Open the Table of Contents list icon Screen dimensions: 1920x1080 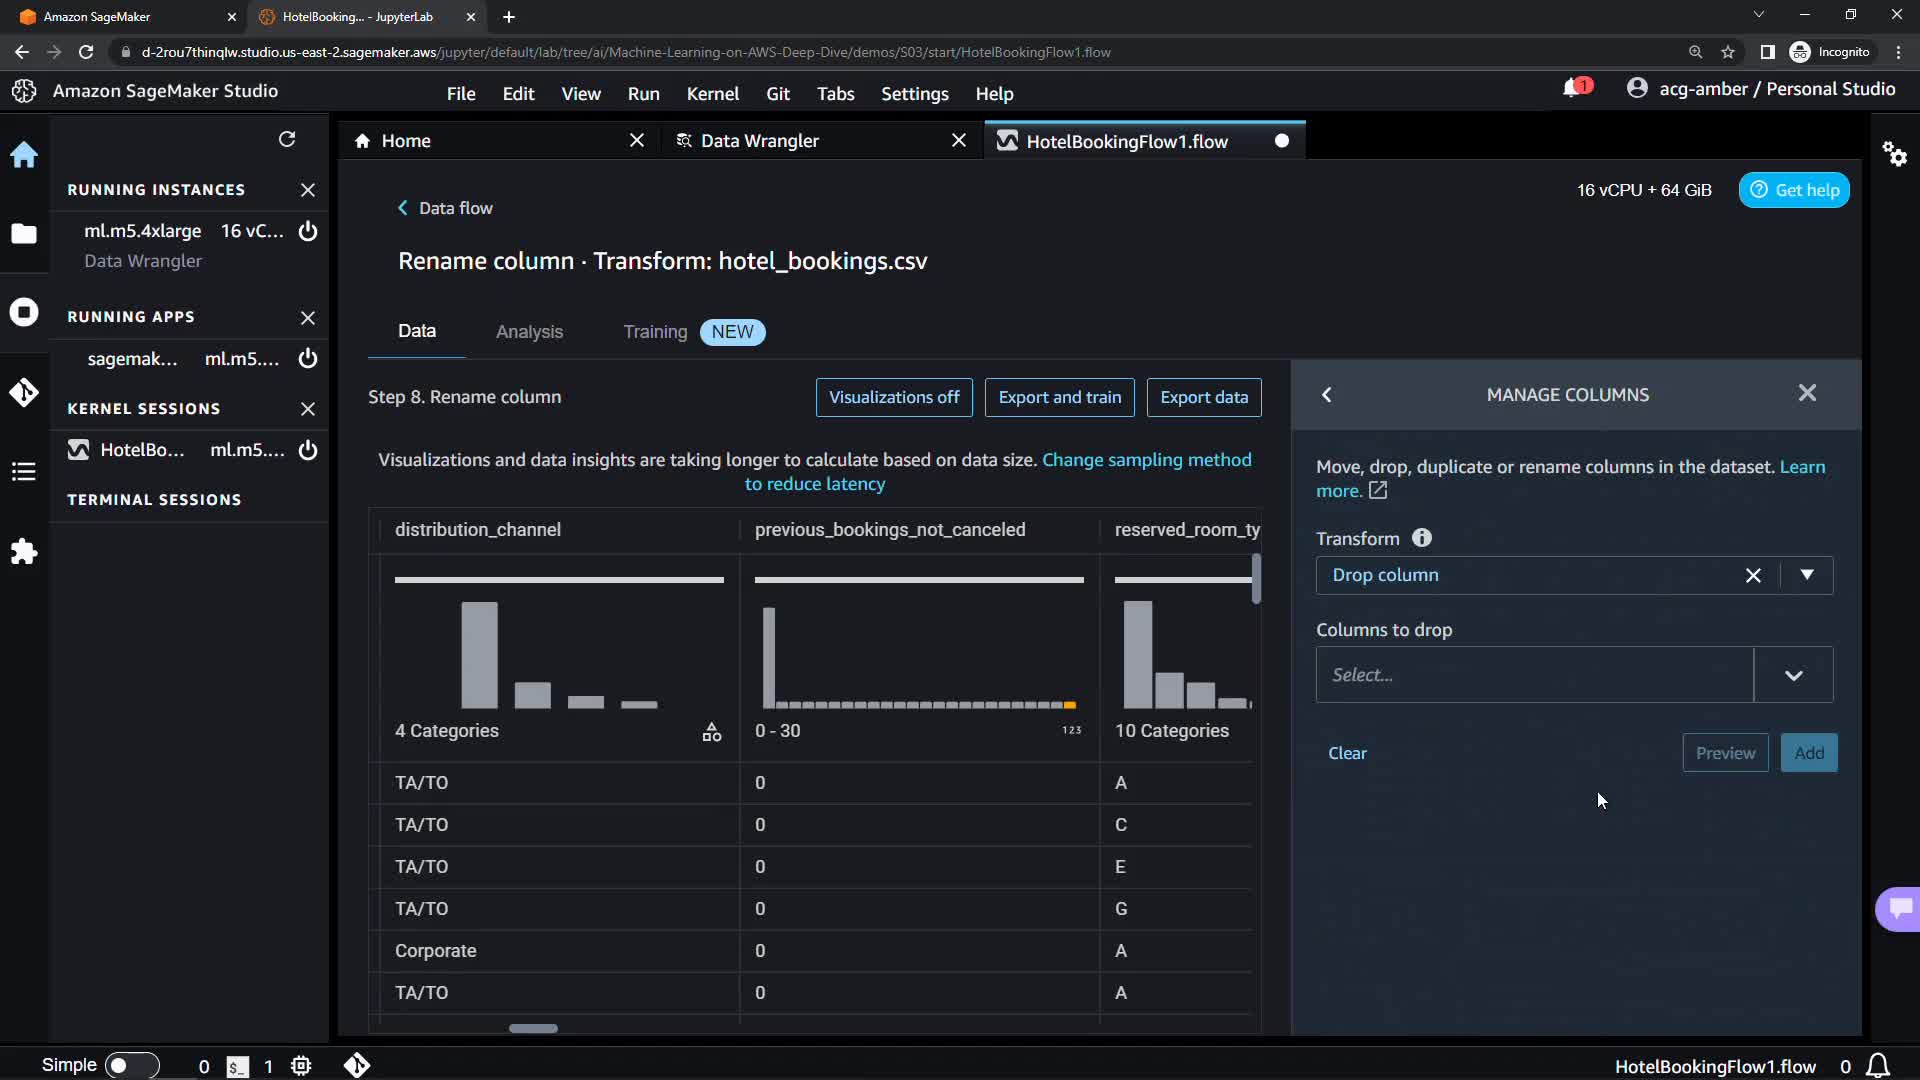click(x=24, y=472)
